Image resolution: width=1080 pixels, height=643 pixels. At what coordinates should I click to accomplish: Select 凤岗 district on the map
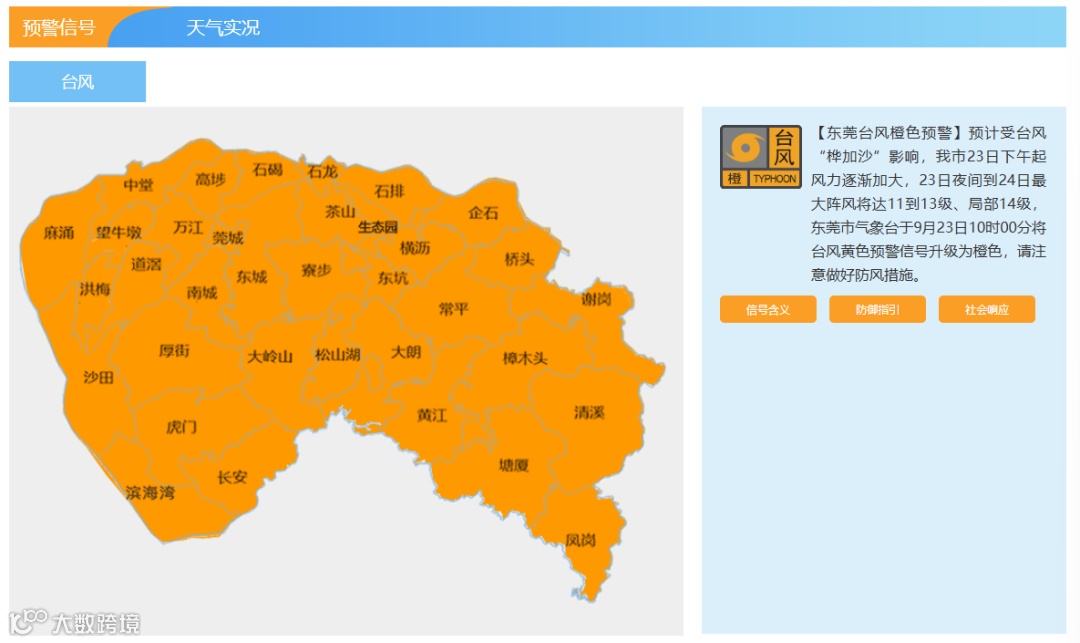click(x=580, y=540)
